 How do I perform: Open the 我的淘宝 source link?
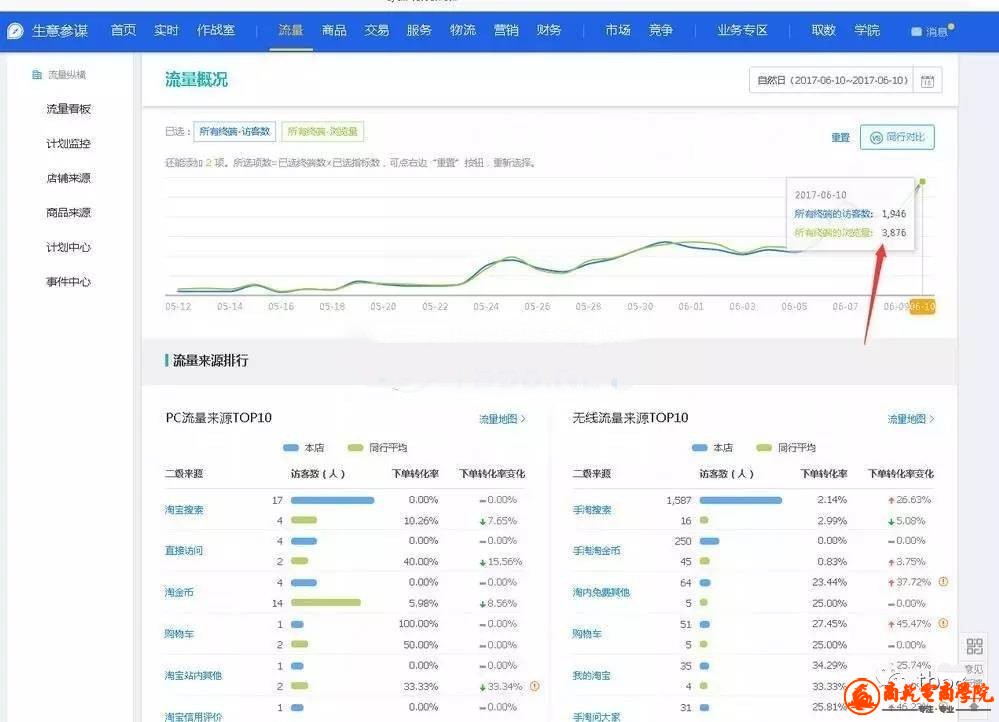pyautogui.click(x=591, y=675)
